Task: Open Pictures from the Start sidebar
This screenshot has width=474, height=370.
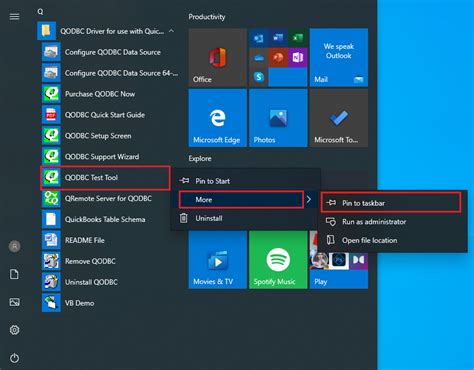Action: point(14,302)
